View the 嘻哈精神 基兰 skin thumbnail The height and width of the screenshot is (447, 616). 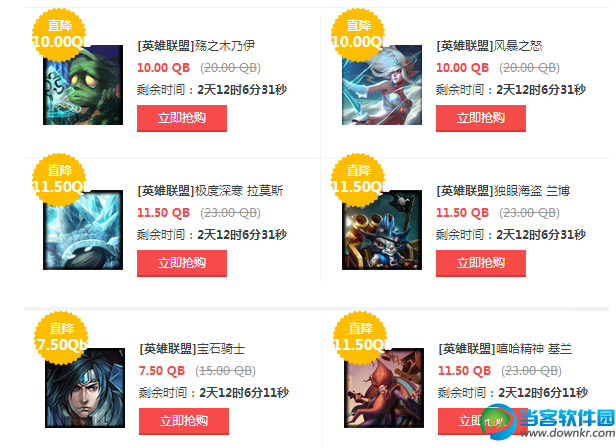(x=384, y=388)
